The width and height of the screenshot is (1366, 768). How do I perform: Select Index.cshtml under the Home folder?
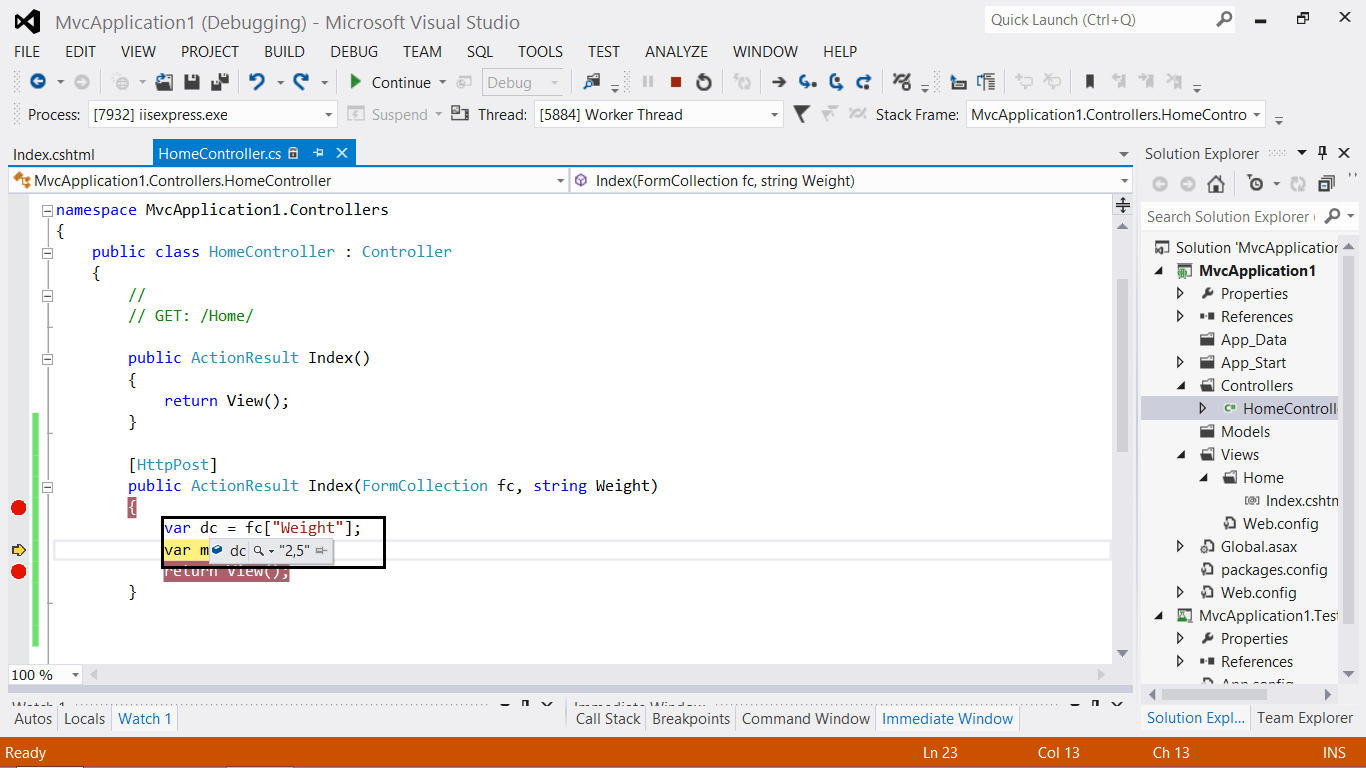[x=1301, y=500]
